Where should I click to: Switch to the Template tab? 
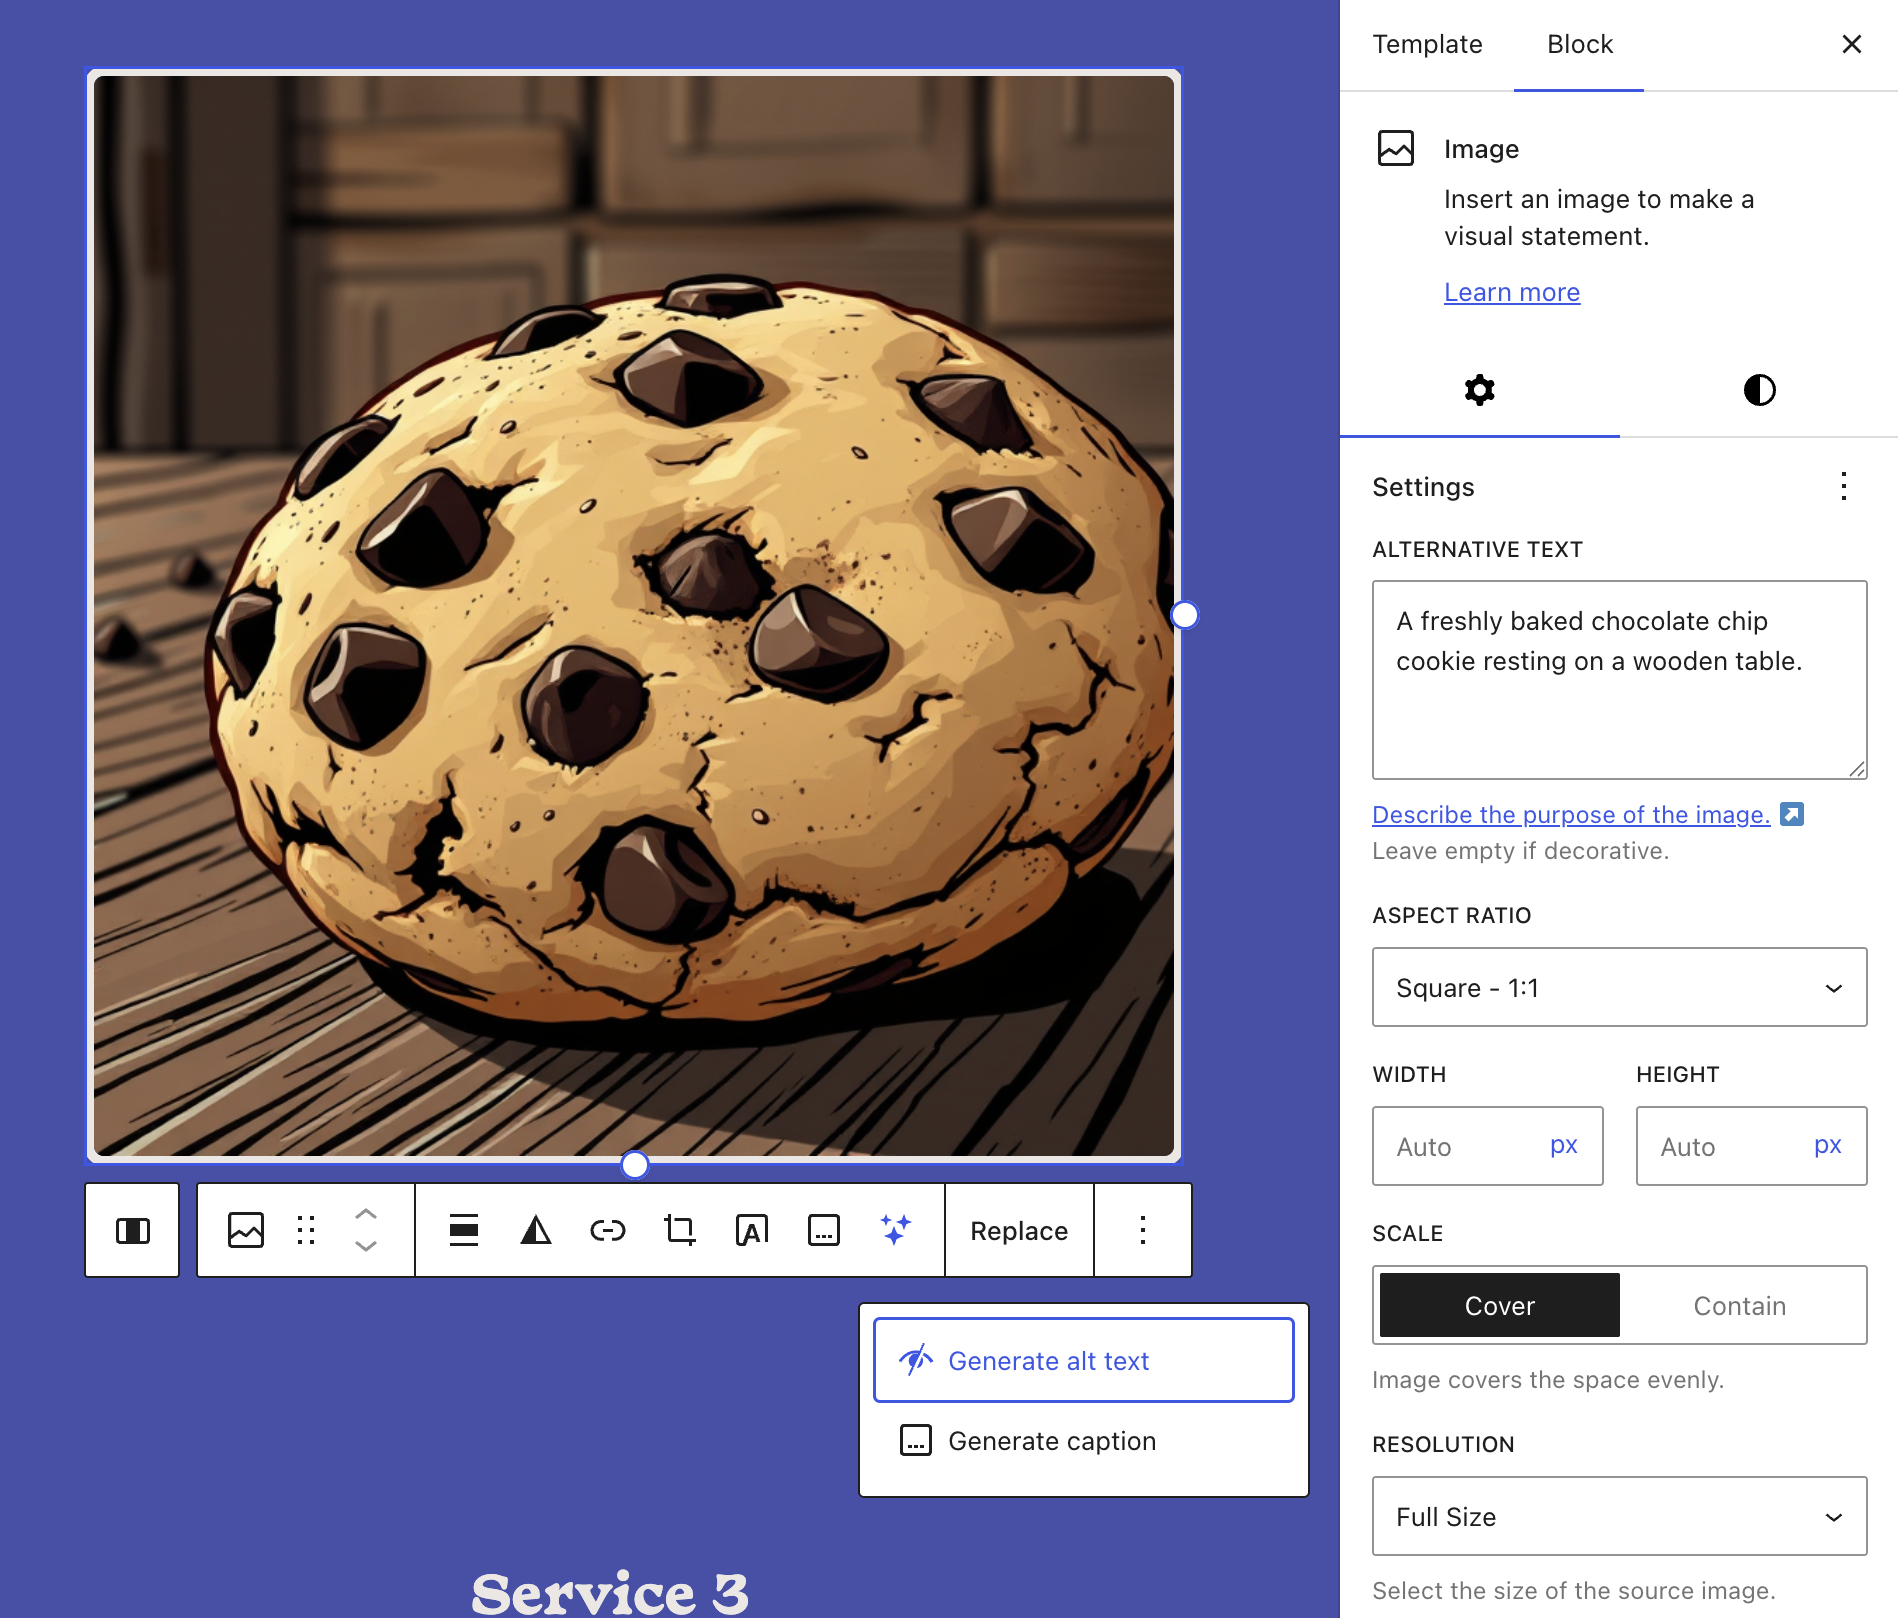coord(1427,44)
